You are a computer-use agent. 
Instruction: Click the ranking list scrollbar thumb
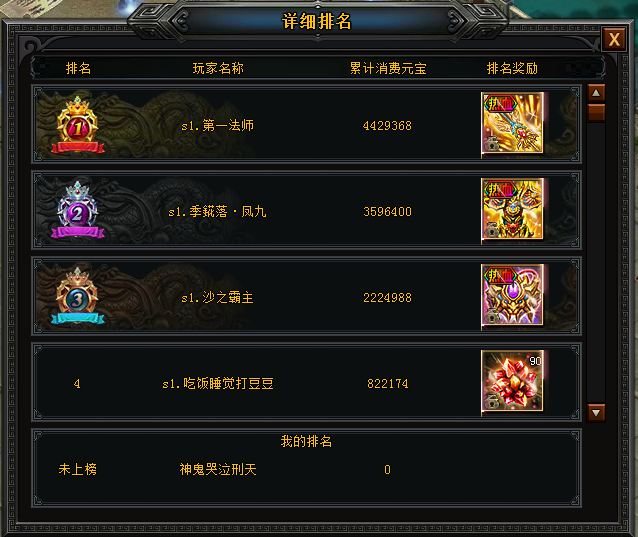coord(596,113)
